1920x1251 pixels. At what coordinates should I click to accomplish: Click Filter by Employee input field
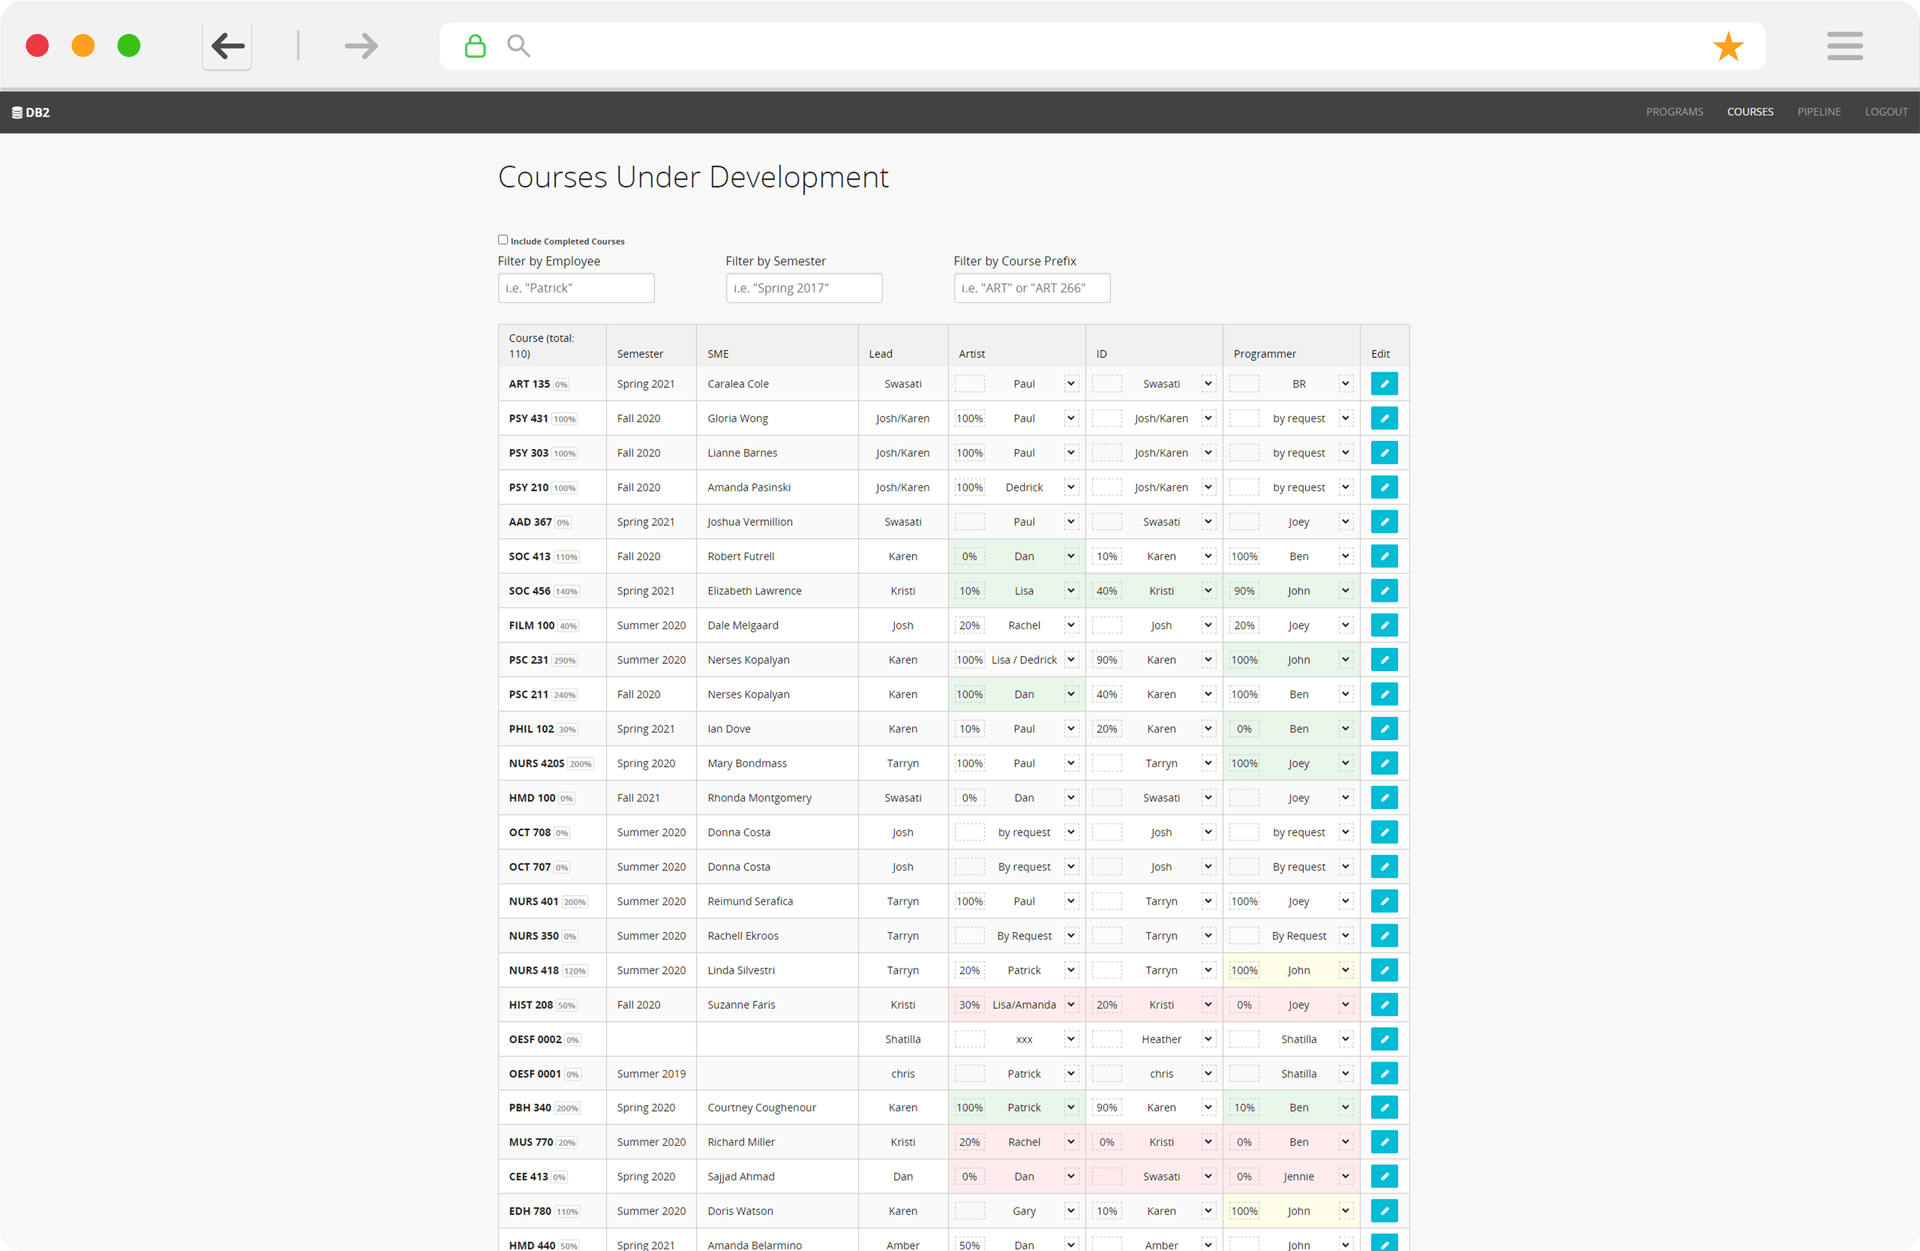pos(575,287)
